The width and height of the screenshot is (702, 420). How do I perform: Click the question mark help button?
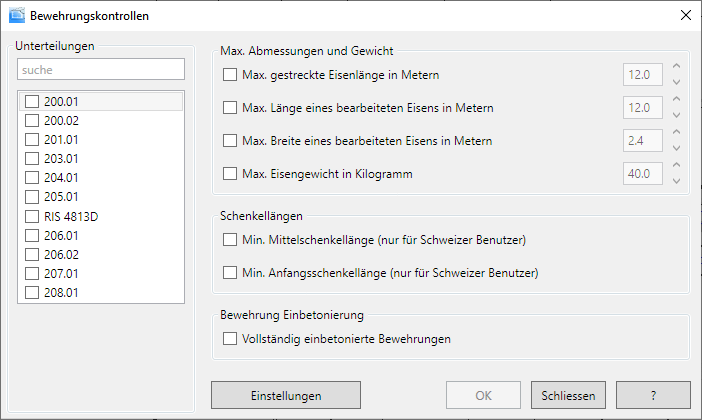[x=653, y=395]
